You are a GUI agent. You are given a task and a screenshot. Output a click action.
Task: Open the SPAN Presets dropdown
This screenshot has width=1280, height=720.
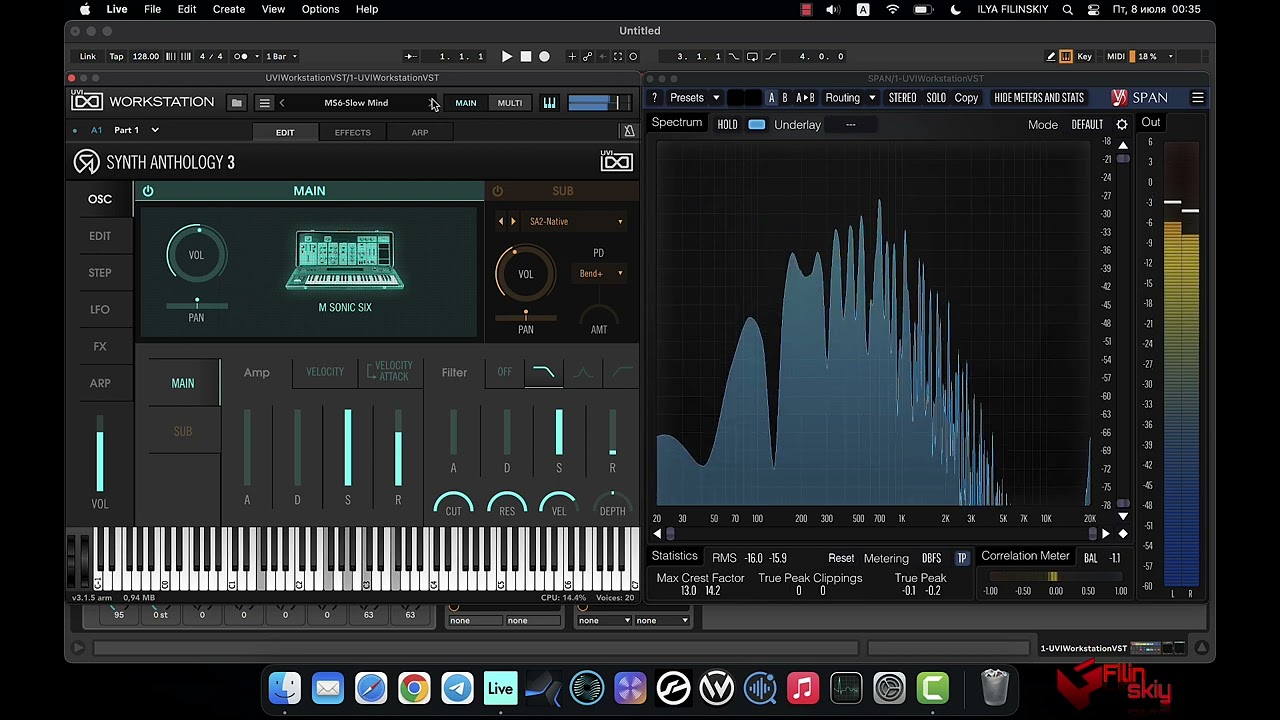[694, 98]
